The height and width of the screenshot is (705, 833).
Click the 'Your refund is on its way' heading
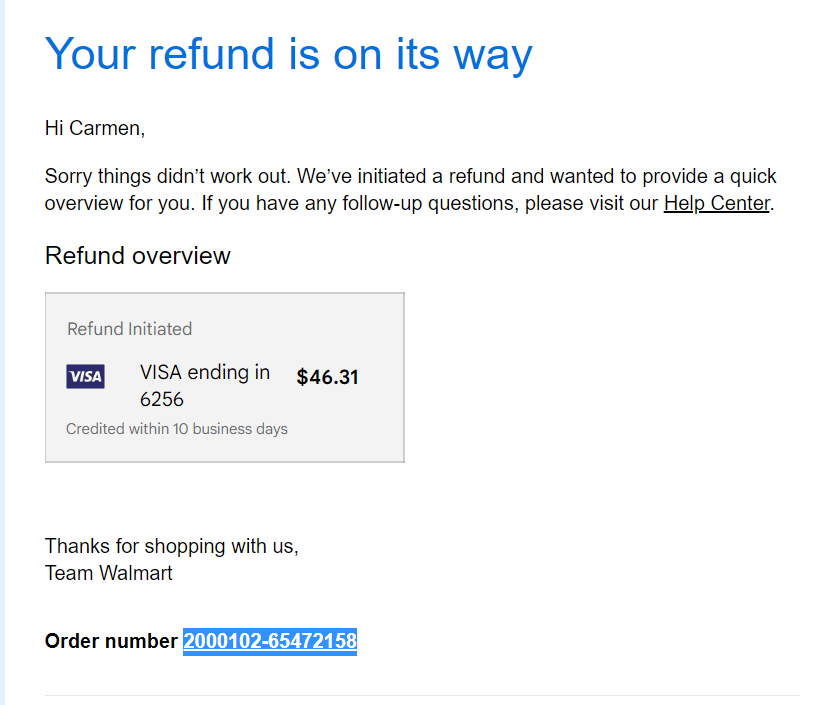coord(288,55)
